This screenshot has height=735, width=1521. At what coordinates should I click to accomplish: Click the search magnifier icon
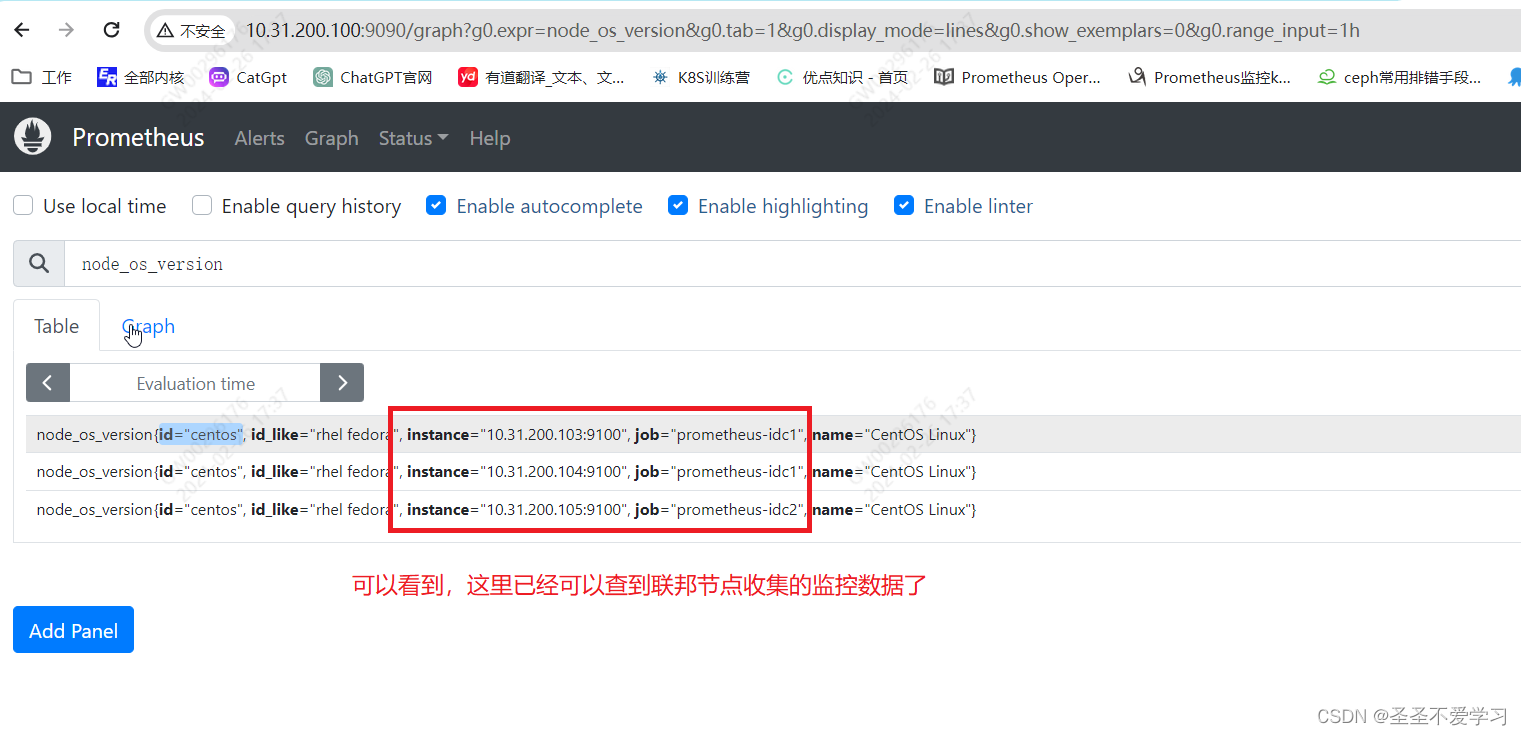(39, 264)
